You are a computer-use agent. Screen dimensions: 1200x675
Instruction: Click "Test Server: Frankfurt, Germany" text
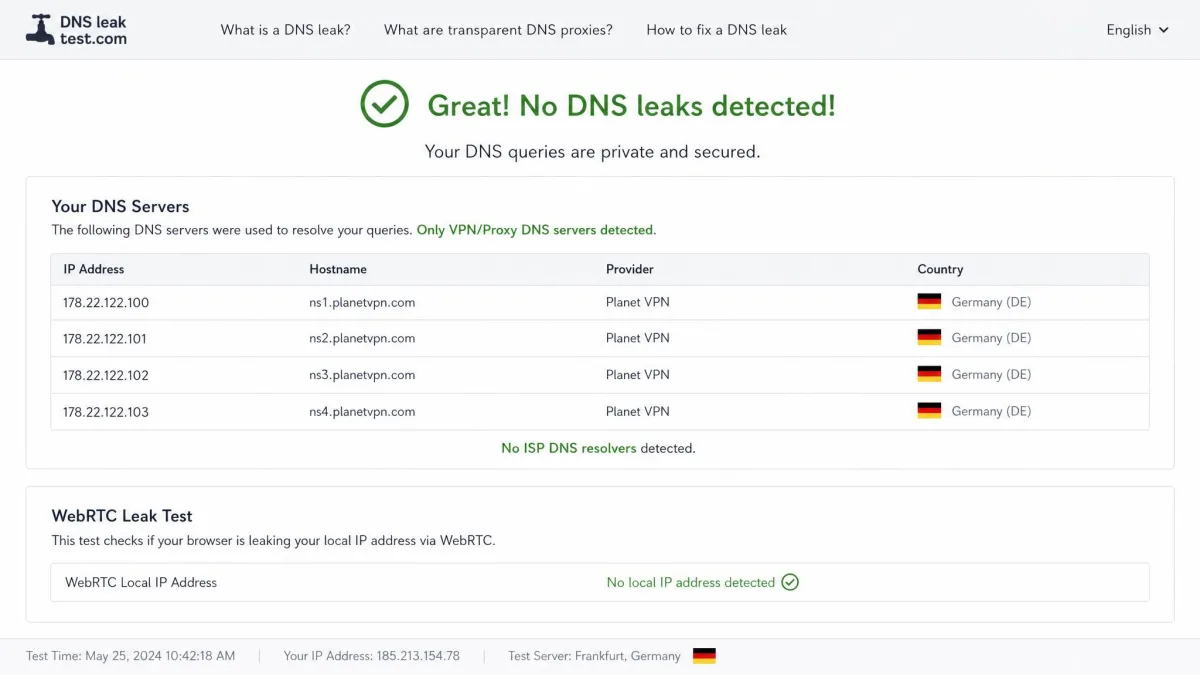594,656
